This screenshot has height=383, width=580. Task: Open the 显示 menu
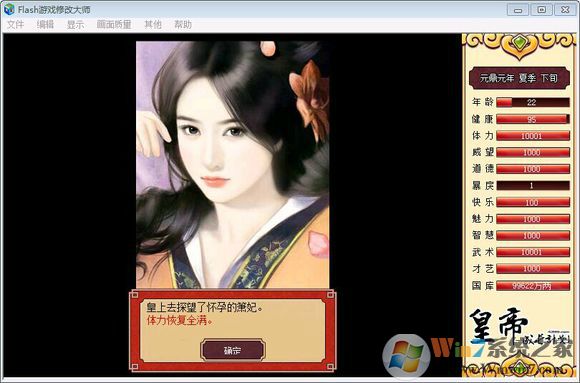click(75, 25)
